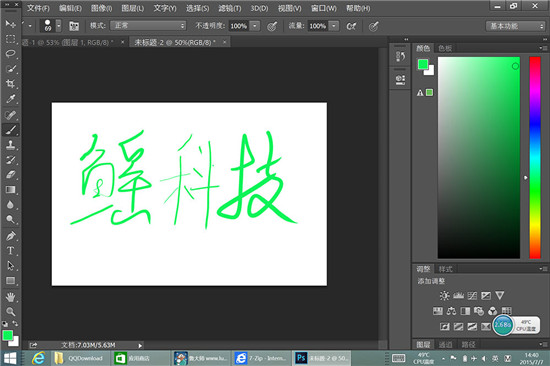Swap foreground and background colors
550x366 pixels.
[15, 323]
